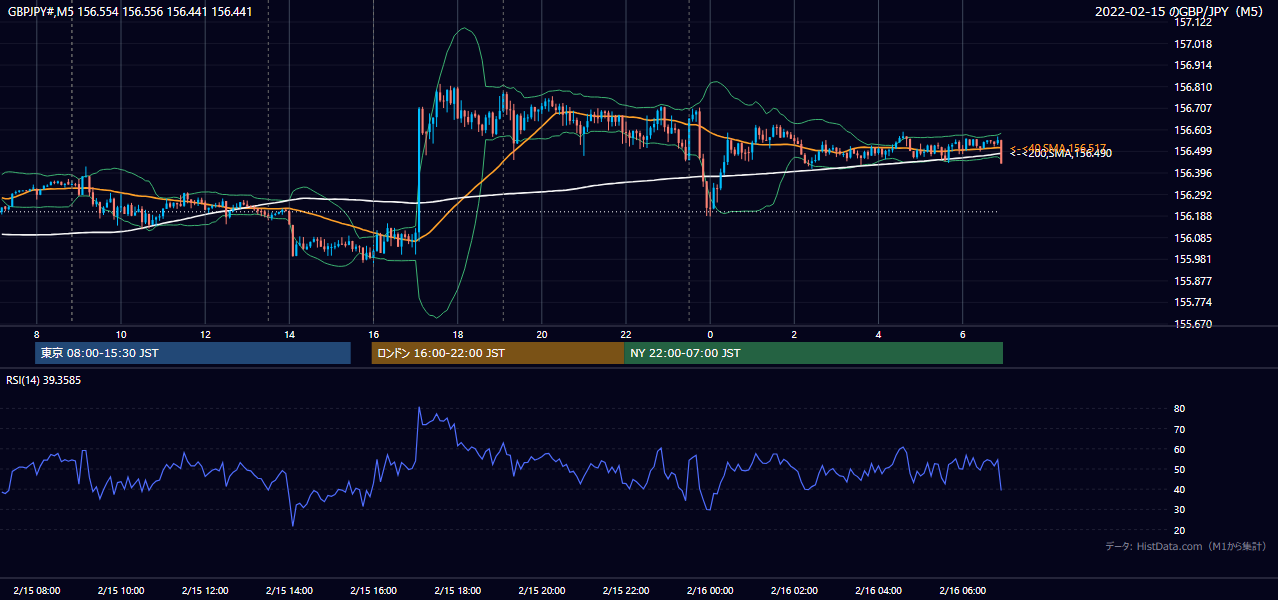Click price level 157.122 on the scale
Screen dimensions: 1278x600
point(1193,22)
